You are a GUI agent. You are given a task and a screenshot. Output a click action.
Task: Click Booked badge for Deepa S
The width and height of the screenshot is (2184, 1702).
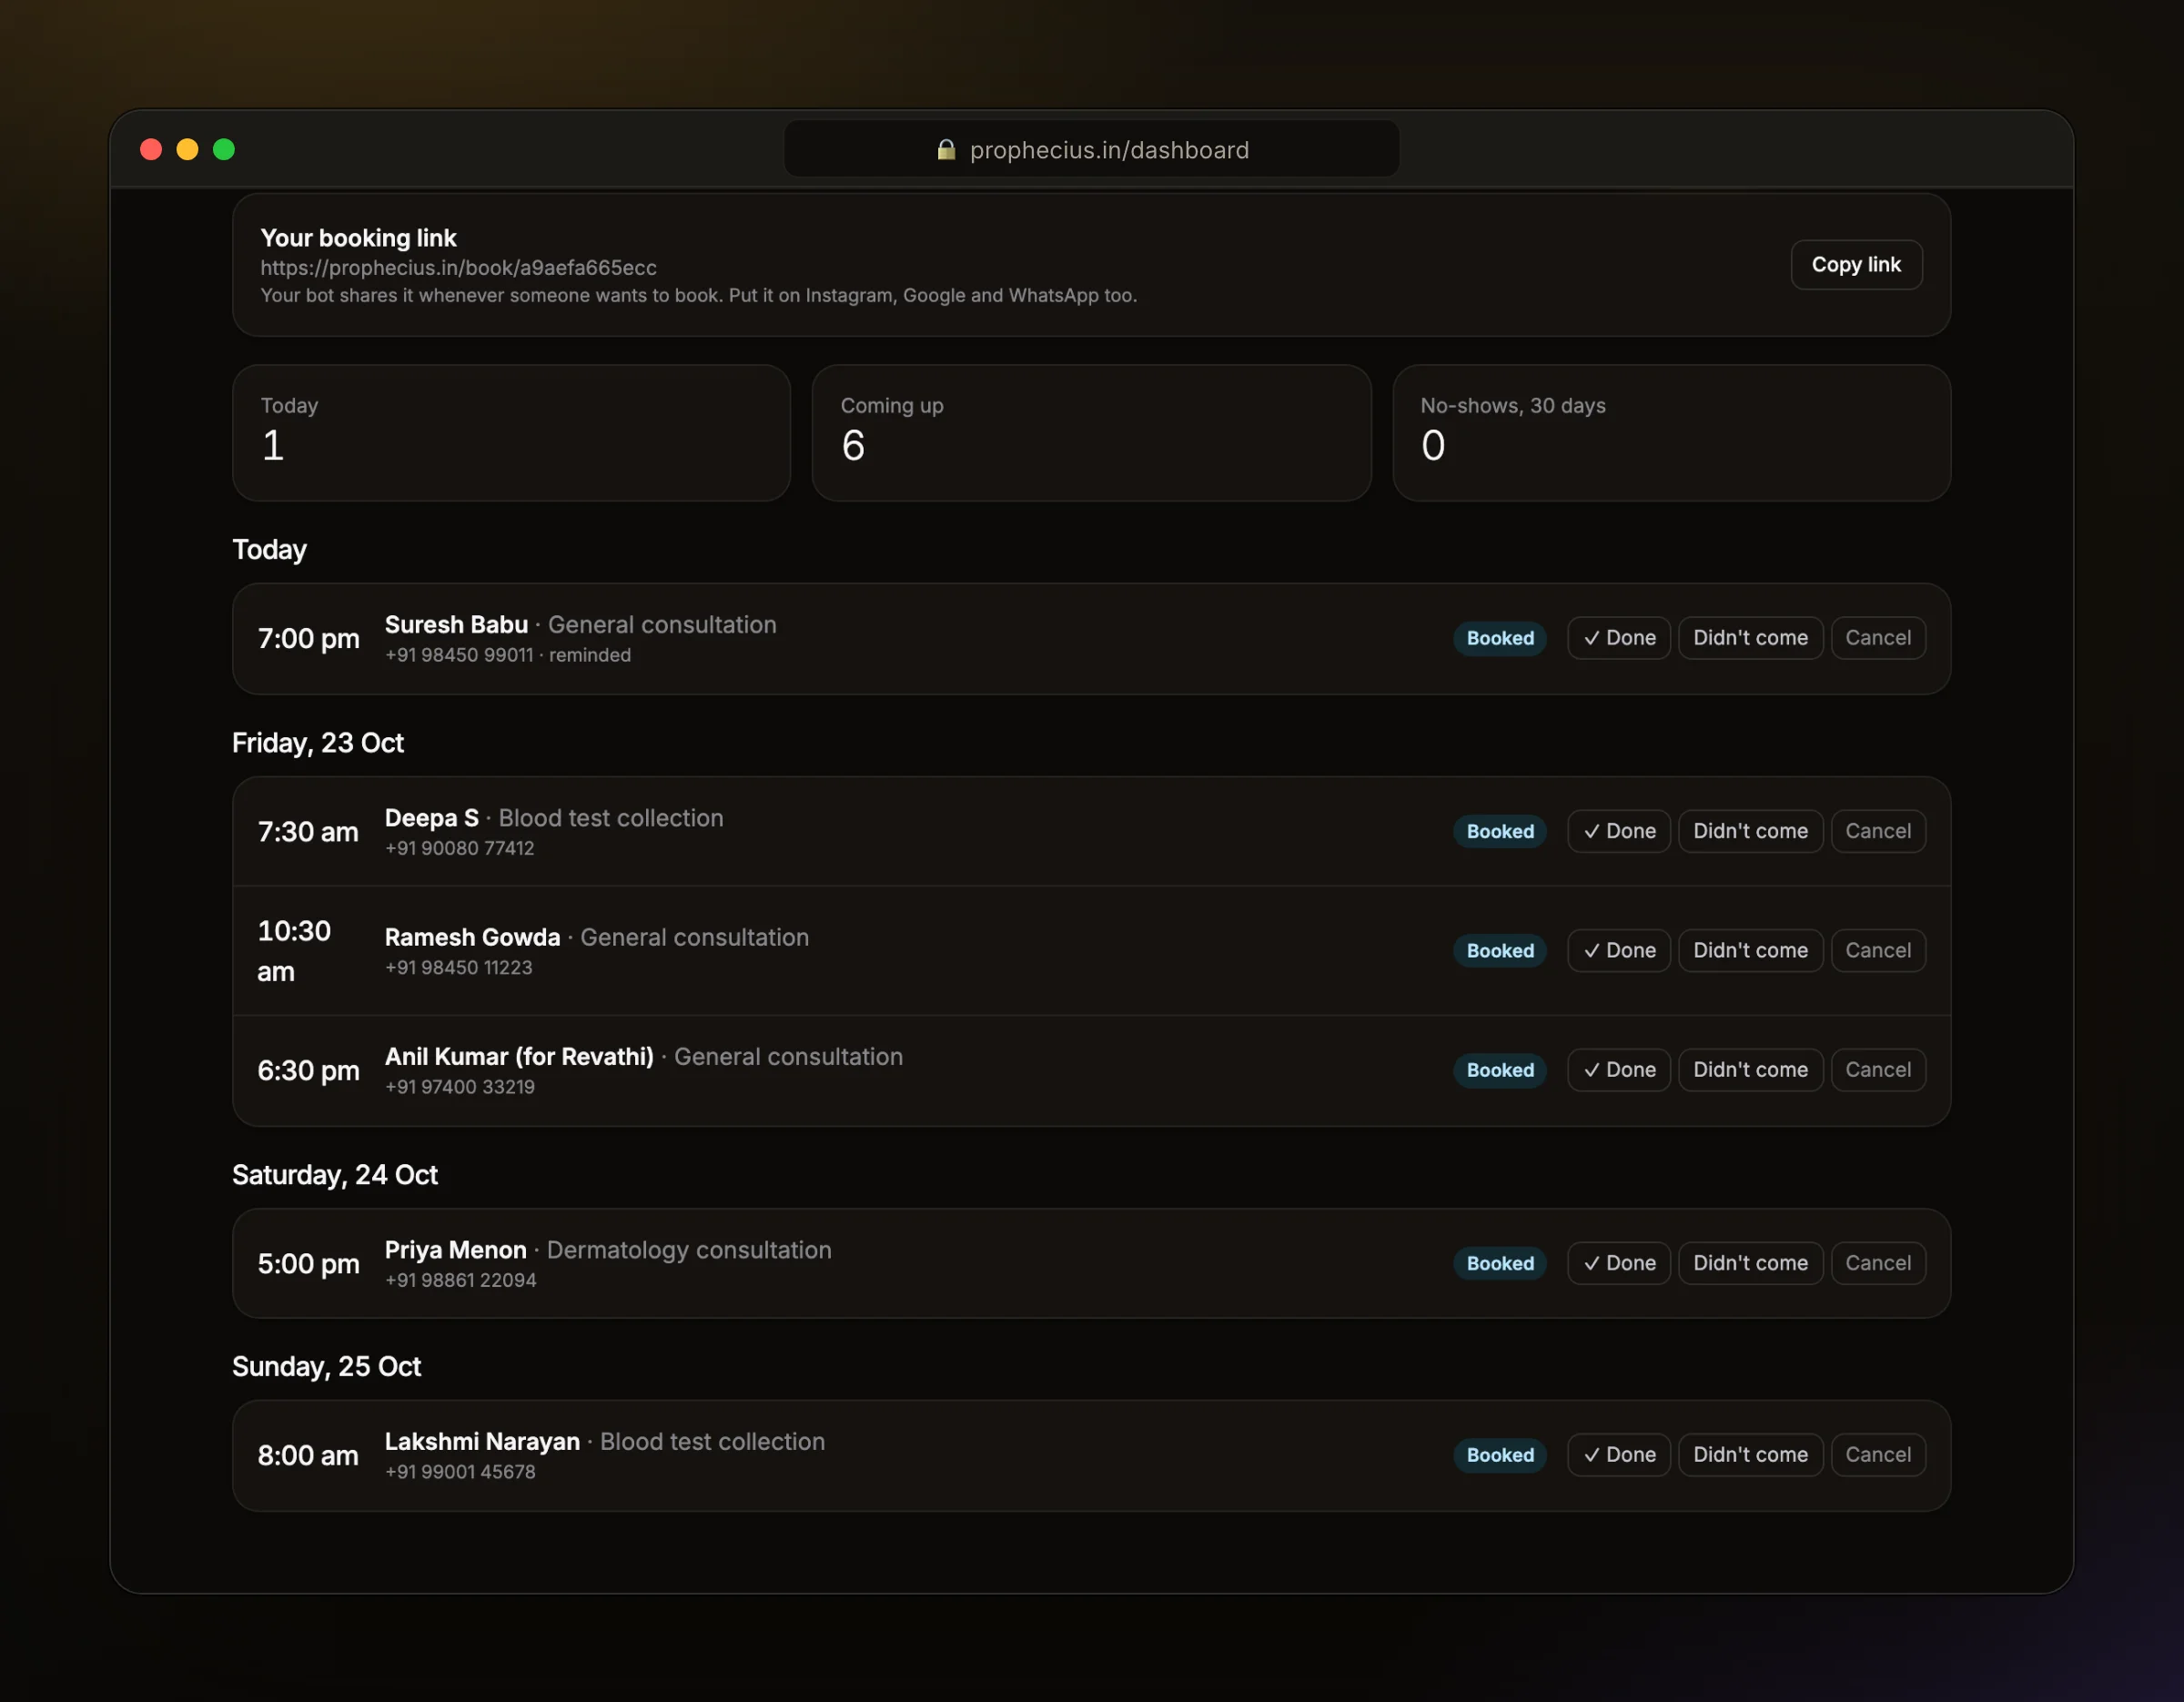coord(1500,831)
